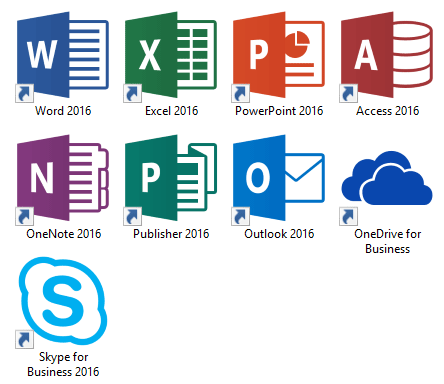Click the "Skype for Business 2016" label
The width and height of the screenshot is (444, 384).
(x=63, y=364)
